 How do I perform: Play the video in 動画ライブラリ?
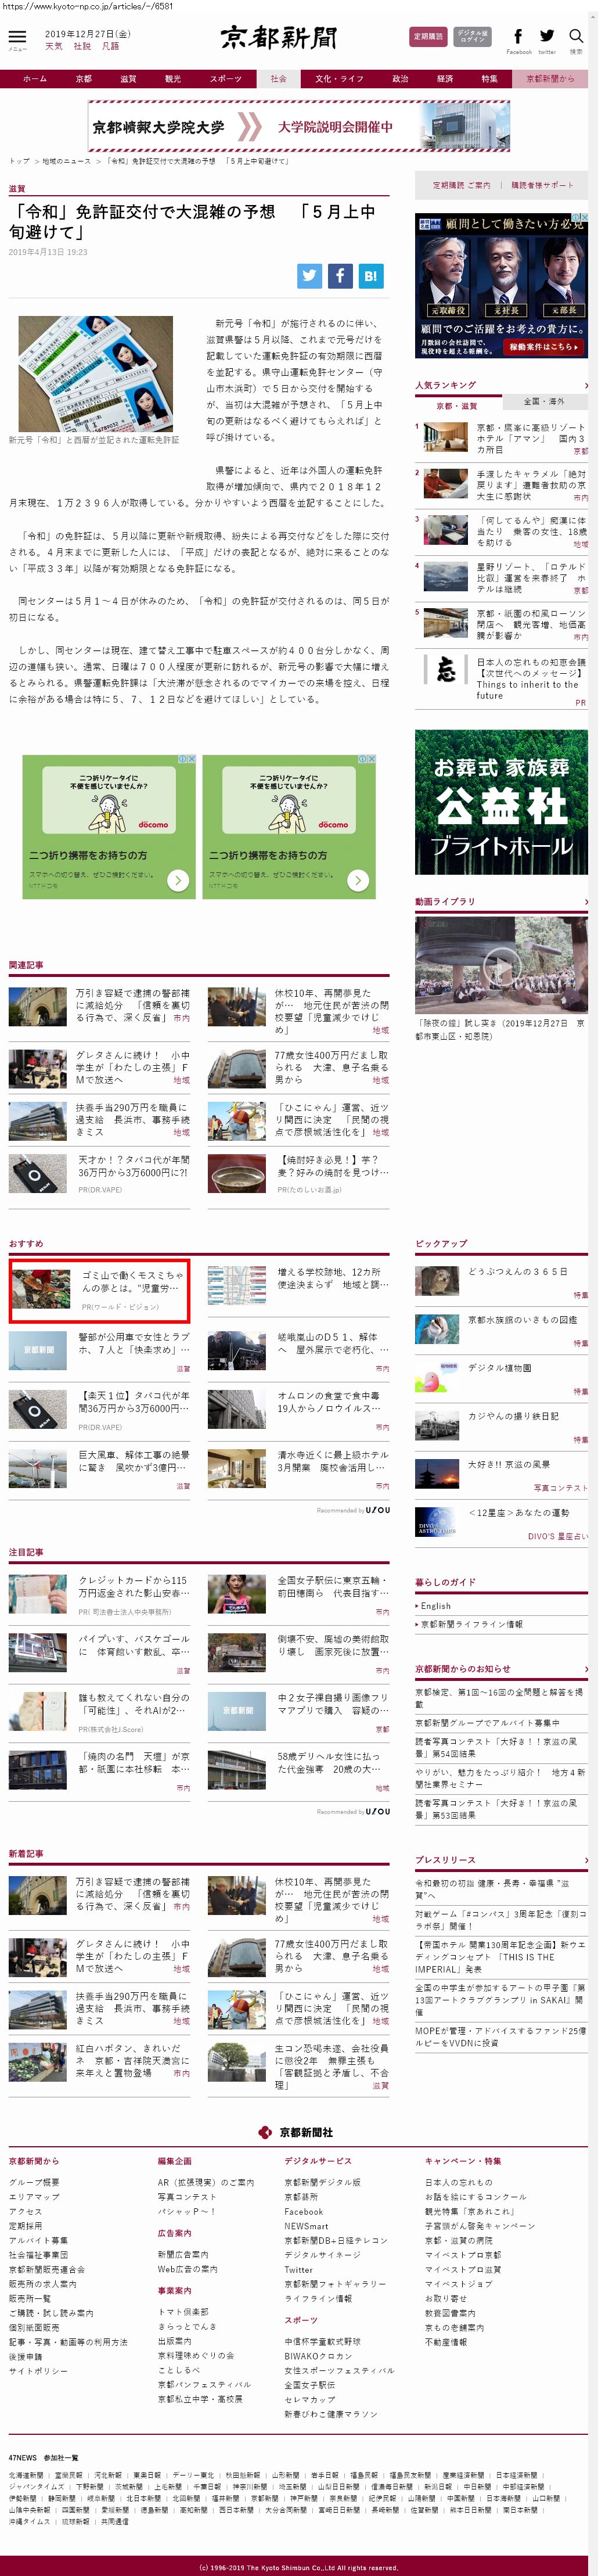click(x=500, y=965)
